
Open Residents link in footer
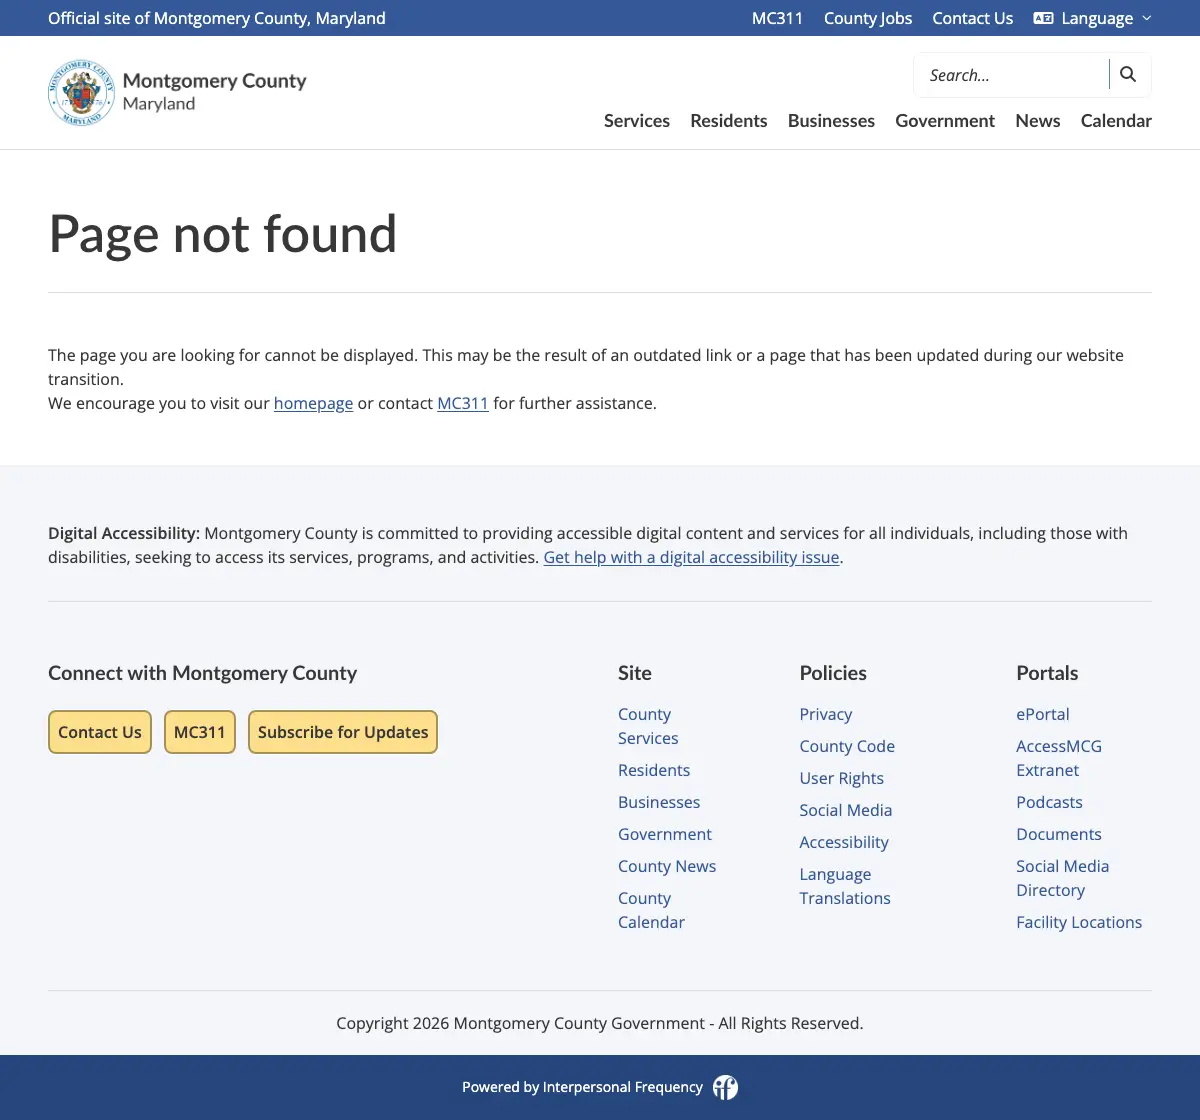pos(654,770)
